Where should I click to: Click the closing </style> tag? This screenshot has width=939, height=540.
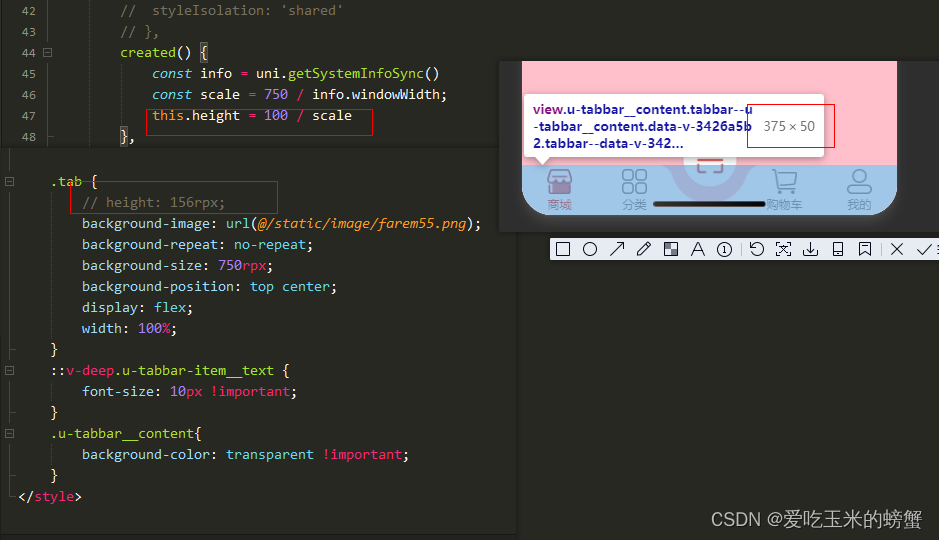50,496
